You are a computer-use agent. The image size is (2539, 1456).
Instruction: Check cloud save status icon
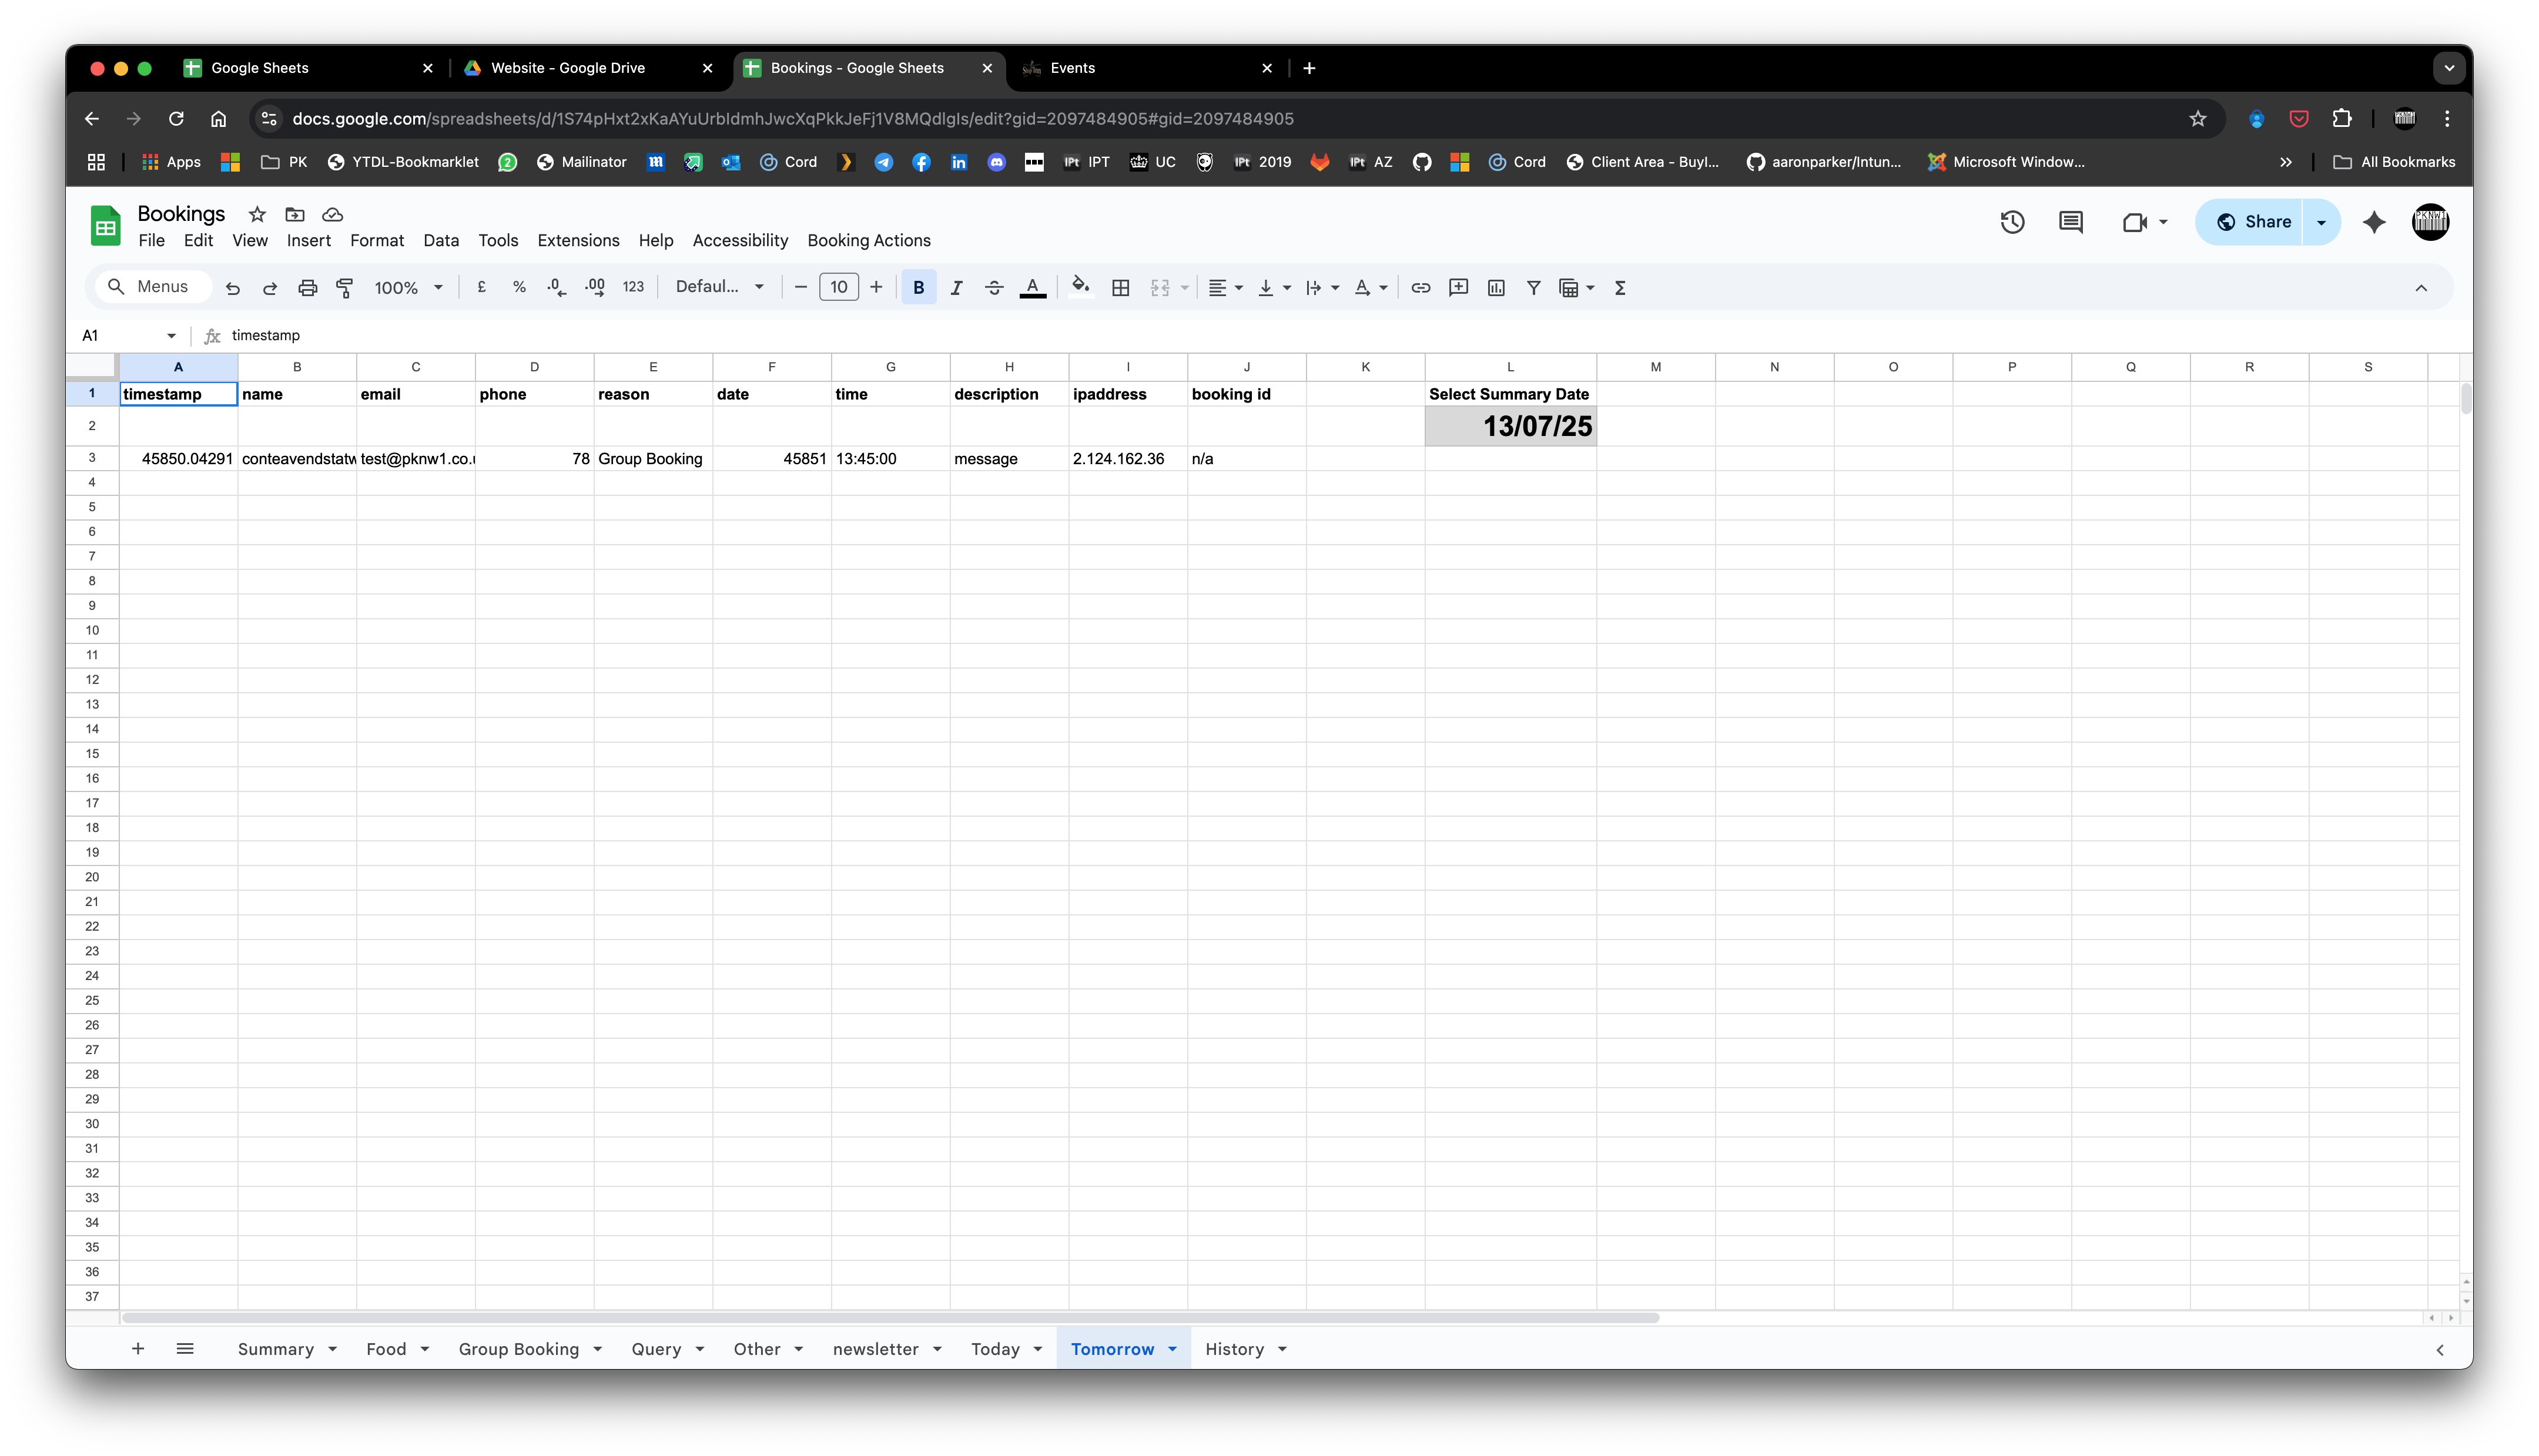333,214
